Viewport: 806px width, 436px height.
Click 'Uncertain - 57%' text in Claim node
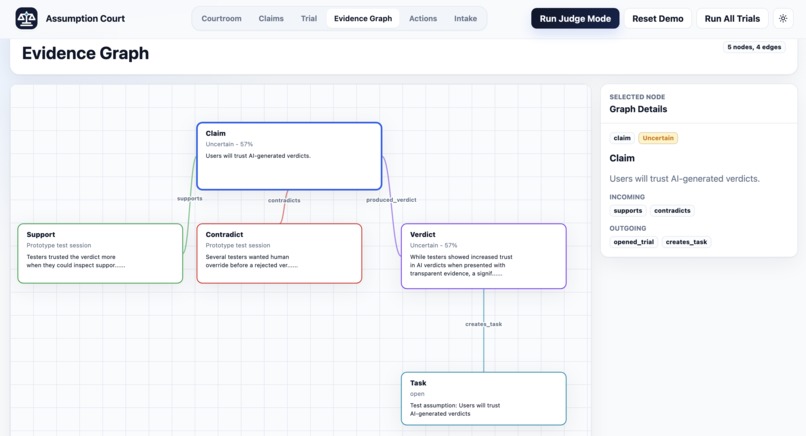229,144
